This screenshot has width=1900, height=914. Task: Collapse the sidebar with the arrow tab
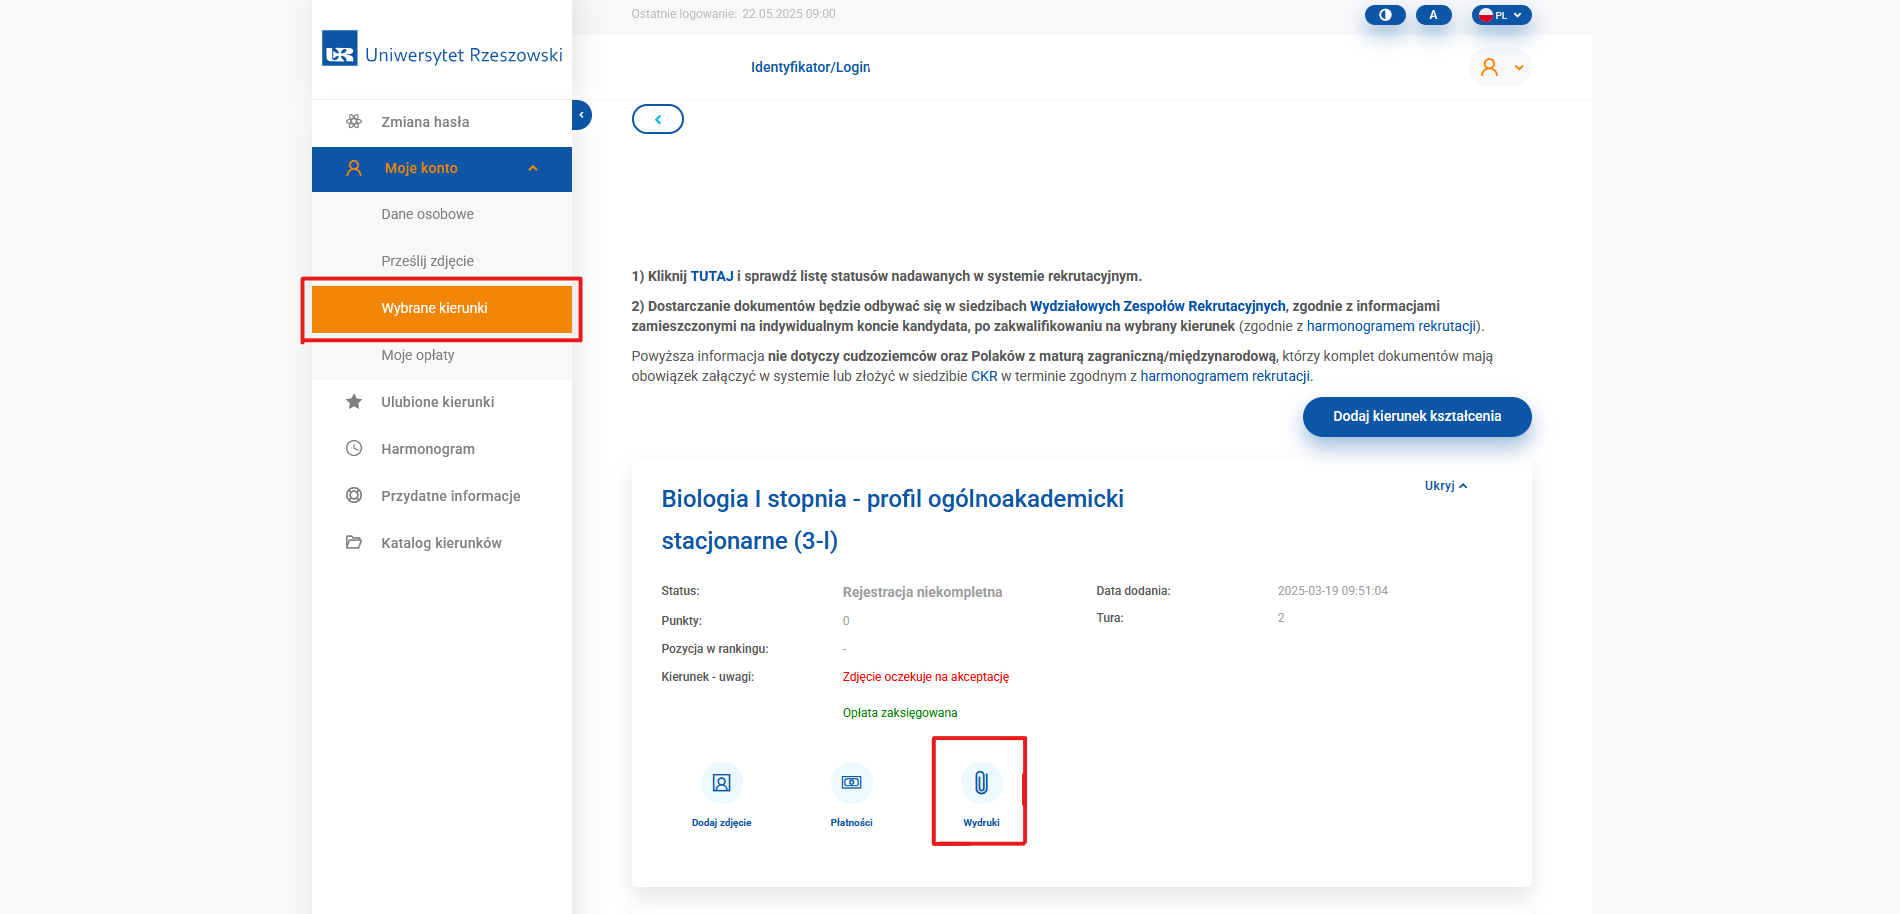click(581, 115)
